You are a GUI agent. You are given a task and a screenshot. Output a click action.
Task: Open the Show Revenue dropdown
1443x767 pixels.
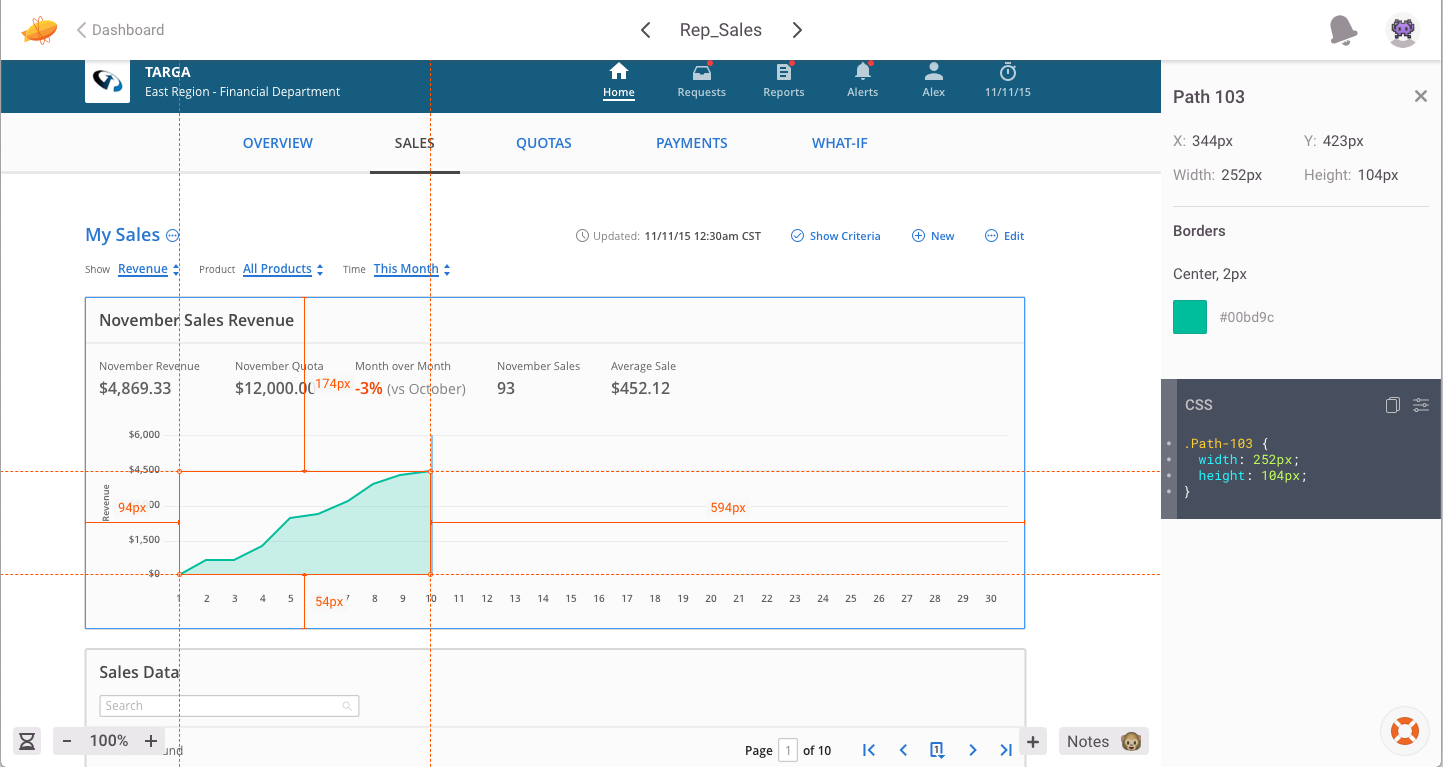pos(148,269)
